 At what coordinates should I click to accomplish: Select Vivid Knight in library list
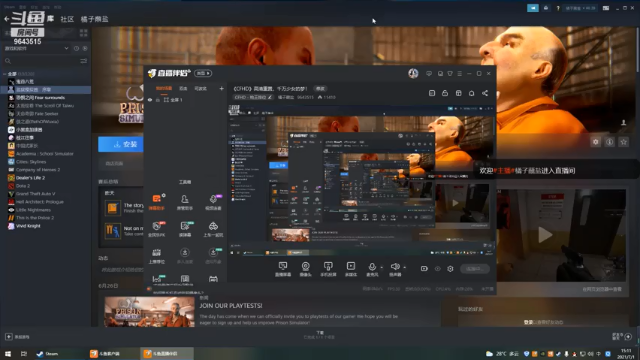pyautogui.click(x=28, y=226)
